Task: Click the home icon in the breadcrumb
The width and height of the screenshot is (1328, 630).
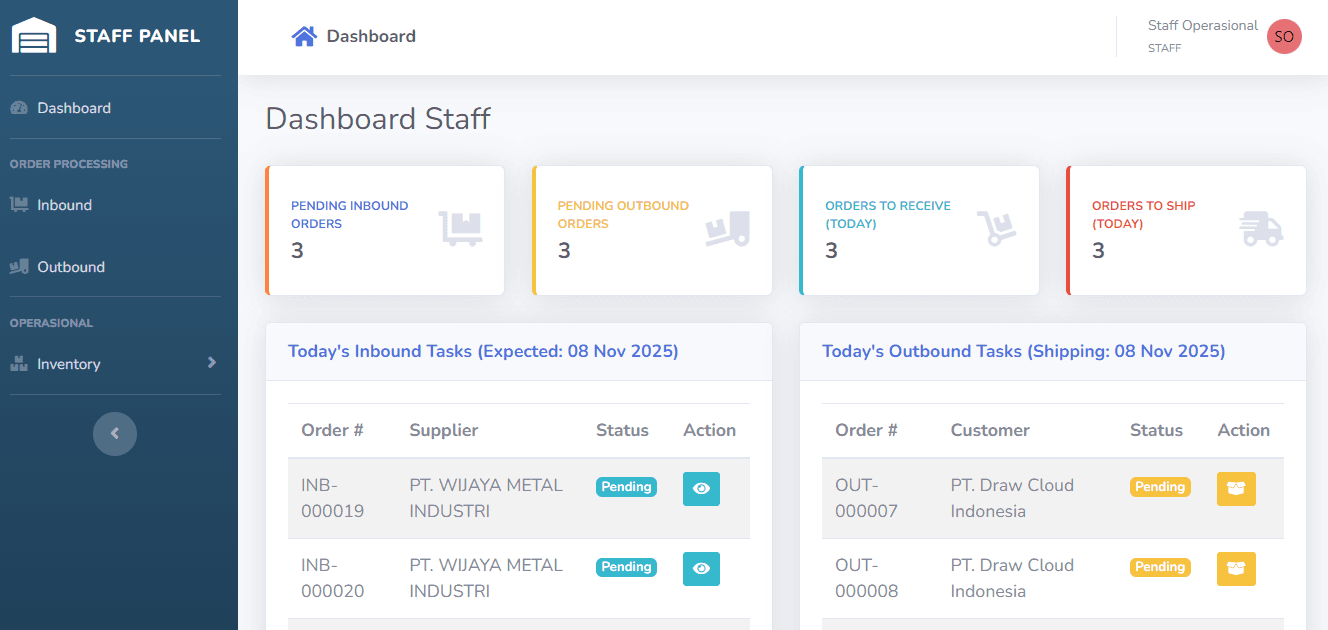Action: 303,35
